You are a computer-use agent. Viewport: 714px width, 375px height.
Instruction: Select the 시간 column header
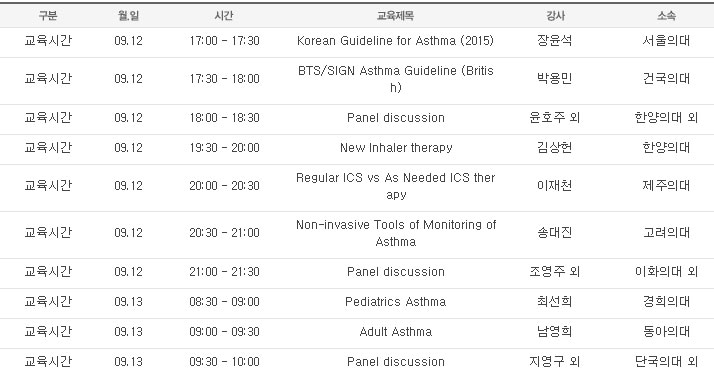(224, 16)
